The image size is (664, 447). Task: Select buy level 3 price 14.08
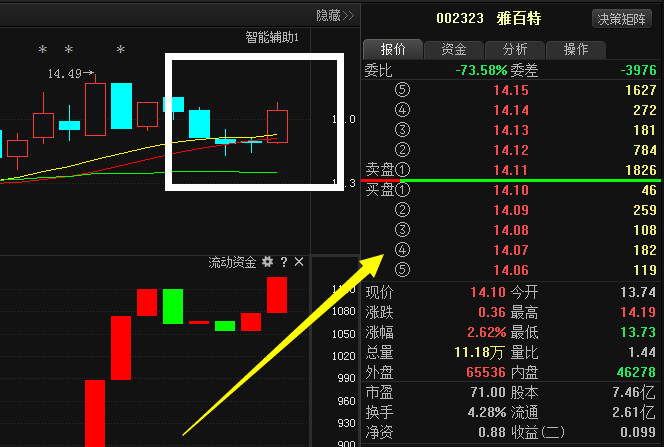[x=511, y=230]
